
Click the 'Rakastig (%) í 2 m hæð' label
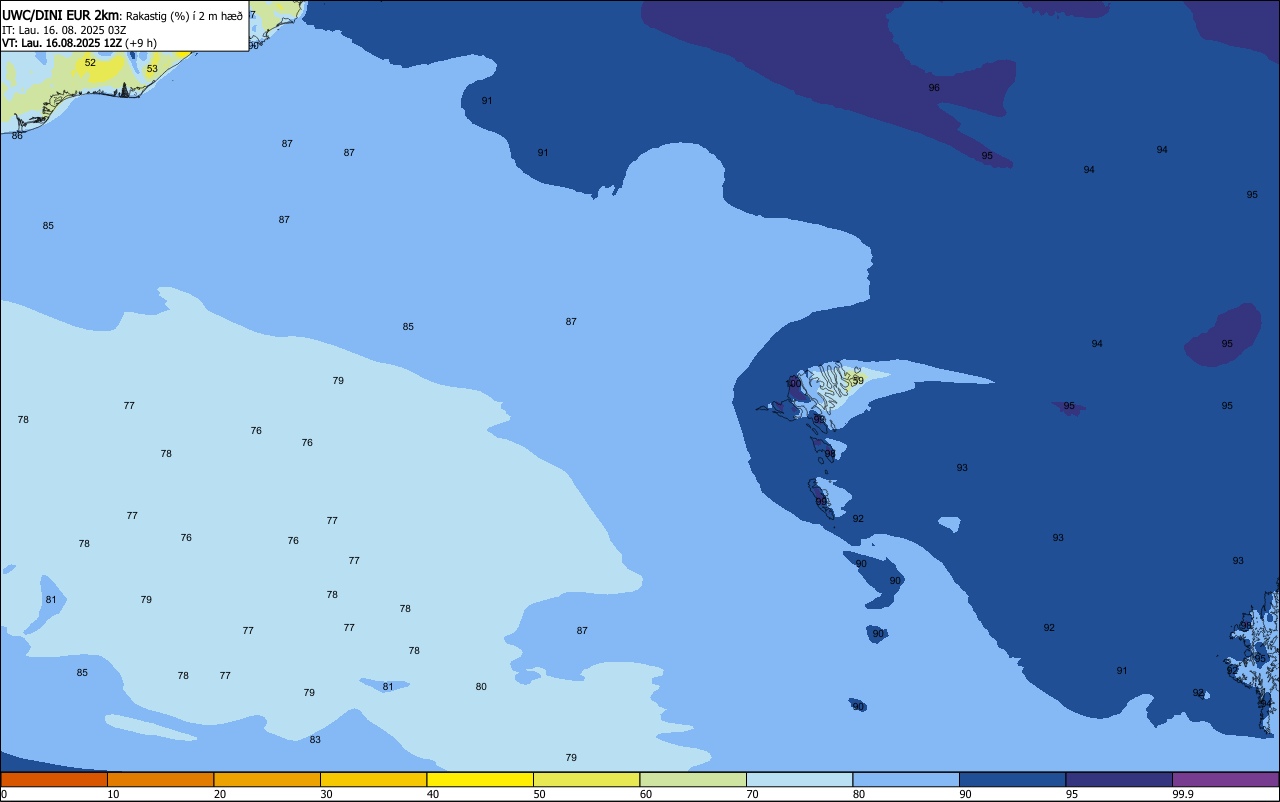184,16
